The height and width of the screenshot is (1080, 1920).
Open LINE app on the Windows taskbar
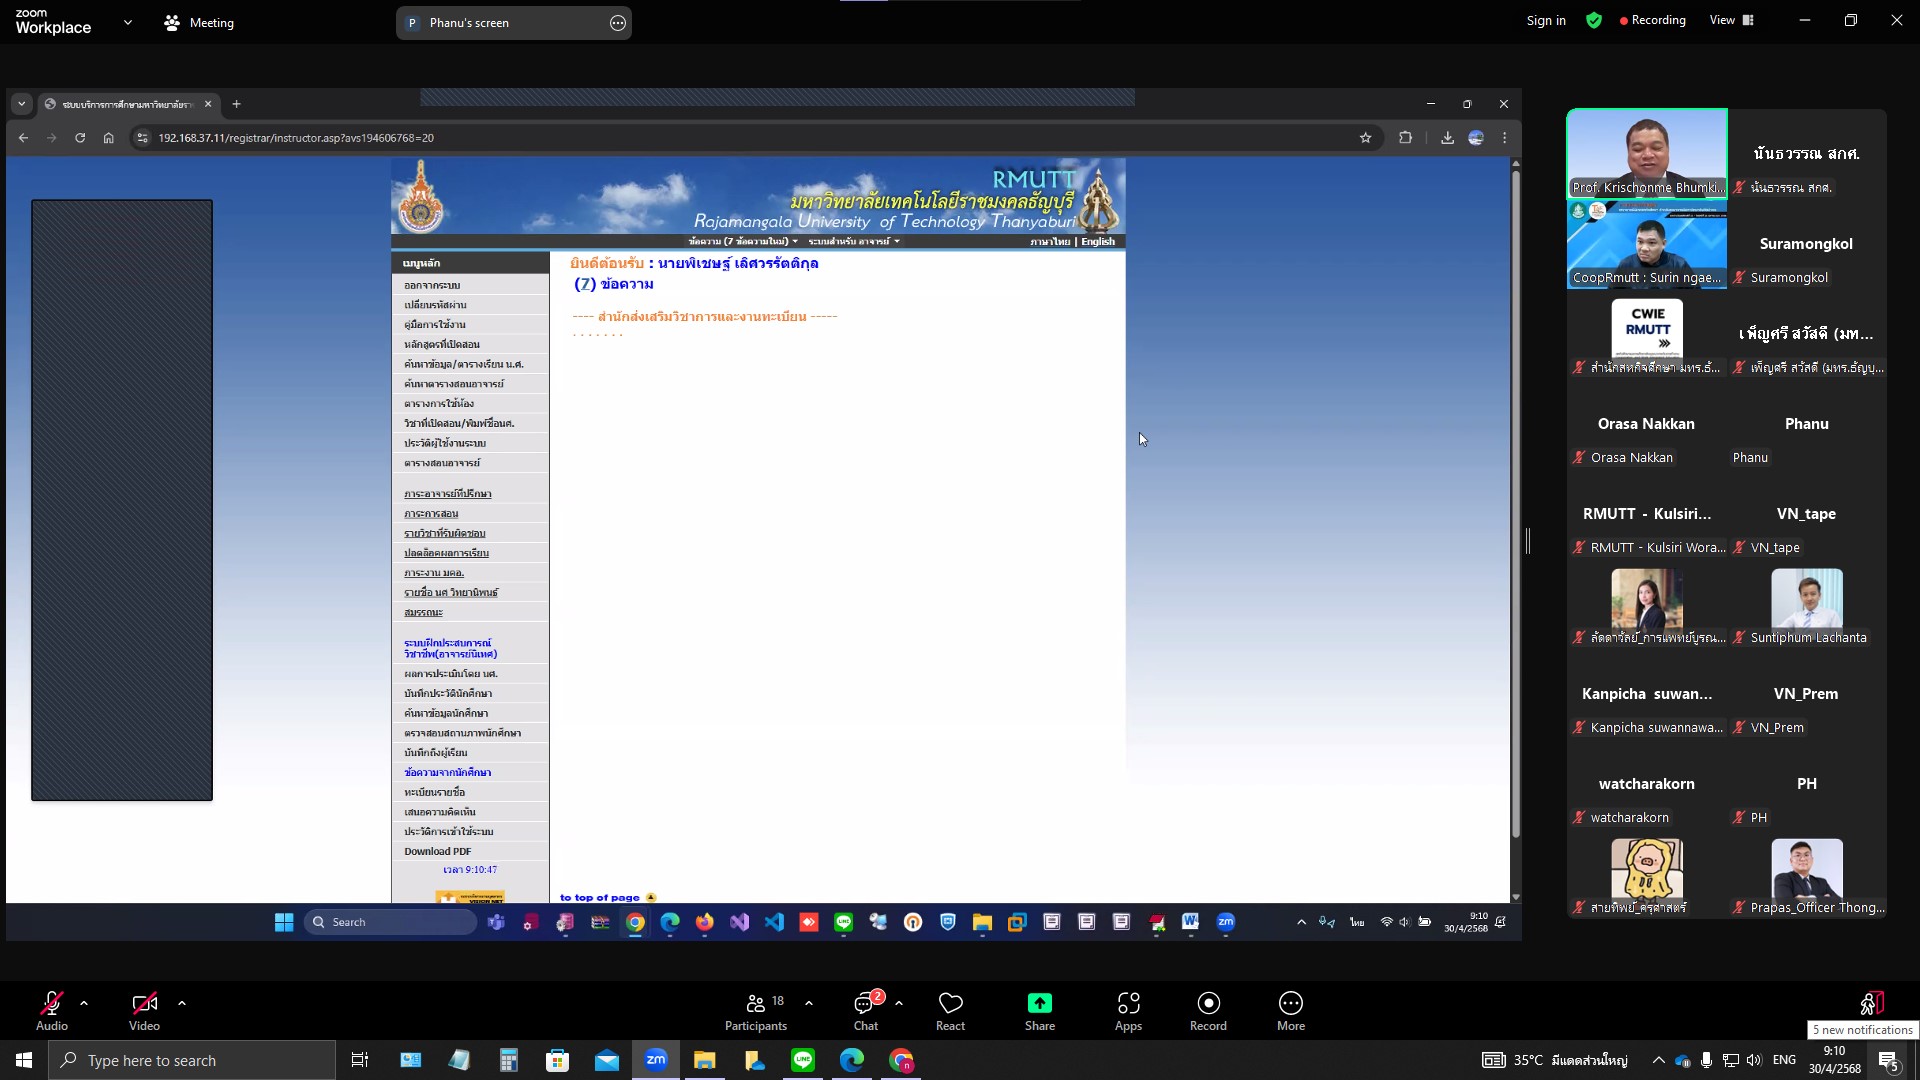coord(803,1060)
